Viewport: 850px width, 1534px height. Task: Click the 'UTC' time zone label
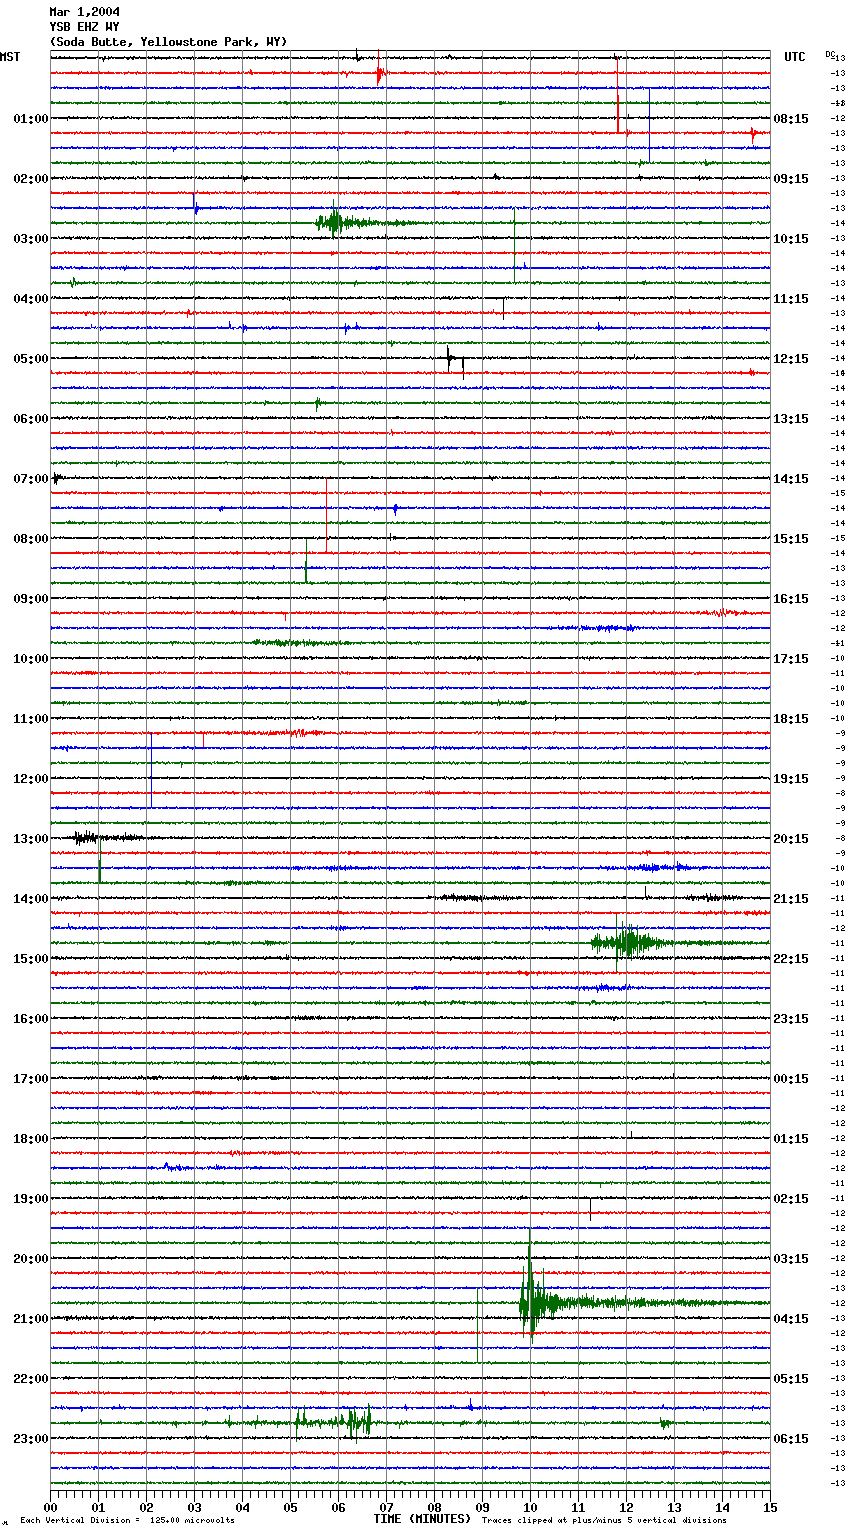point(794,57)
